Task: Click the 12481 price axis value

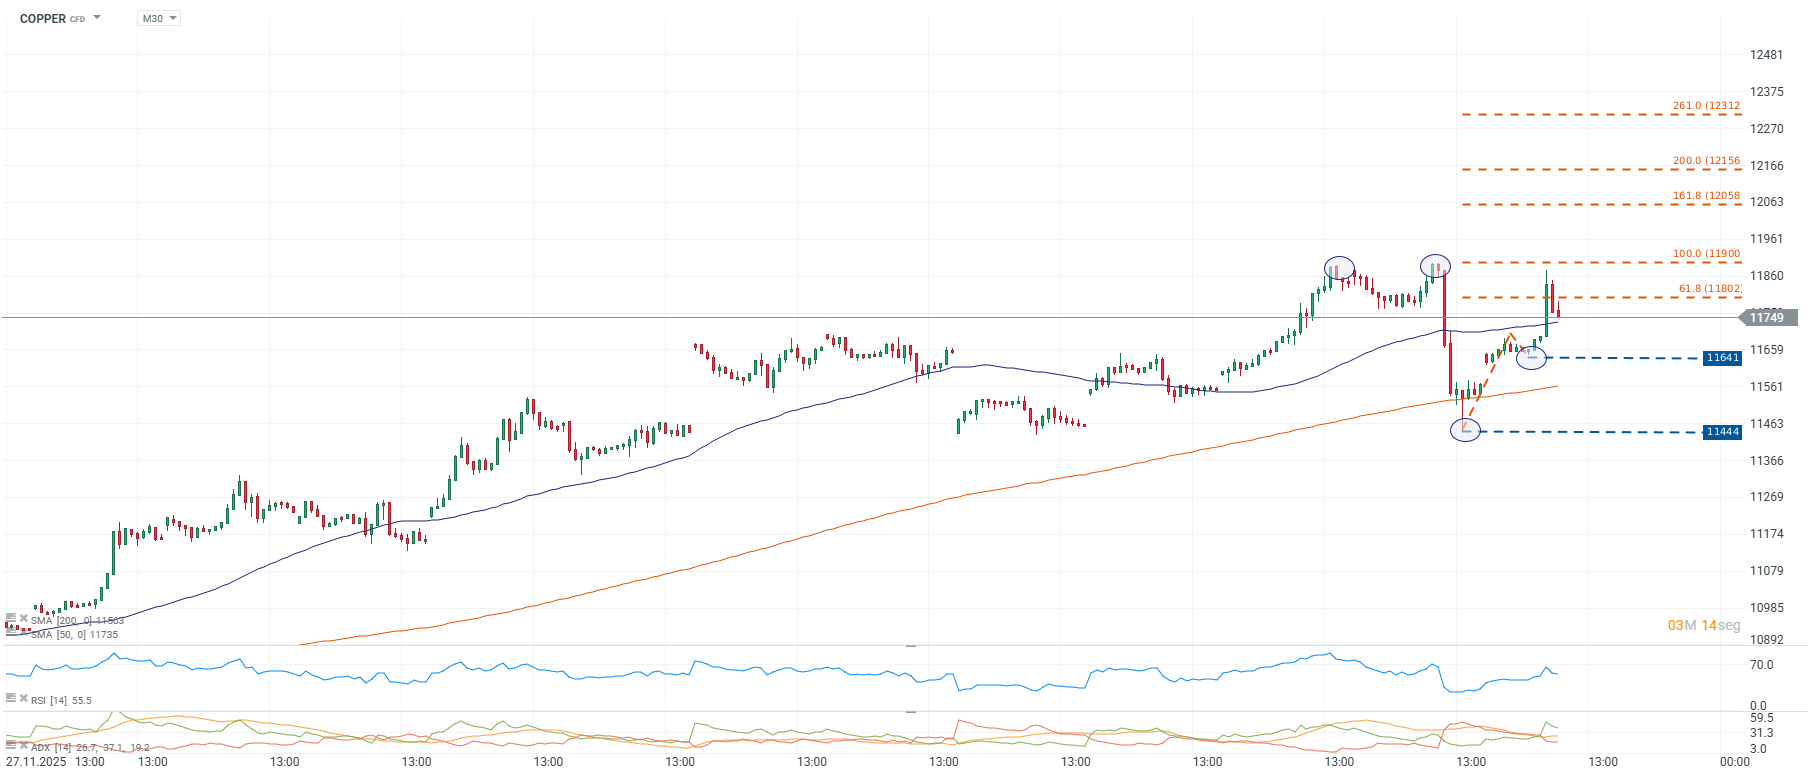Action: click(x=1766, y=55)
